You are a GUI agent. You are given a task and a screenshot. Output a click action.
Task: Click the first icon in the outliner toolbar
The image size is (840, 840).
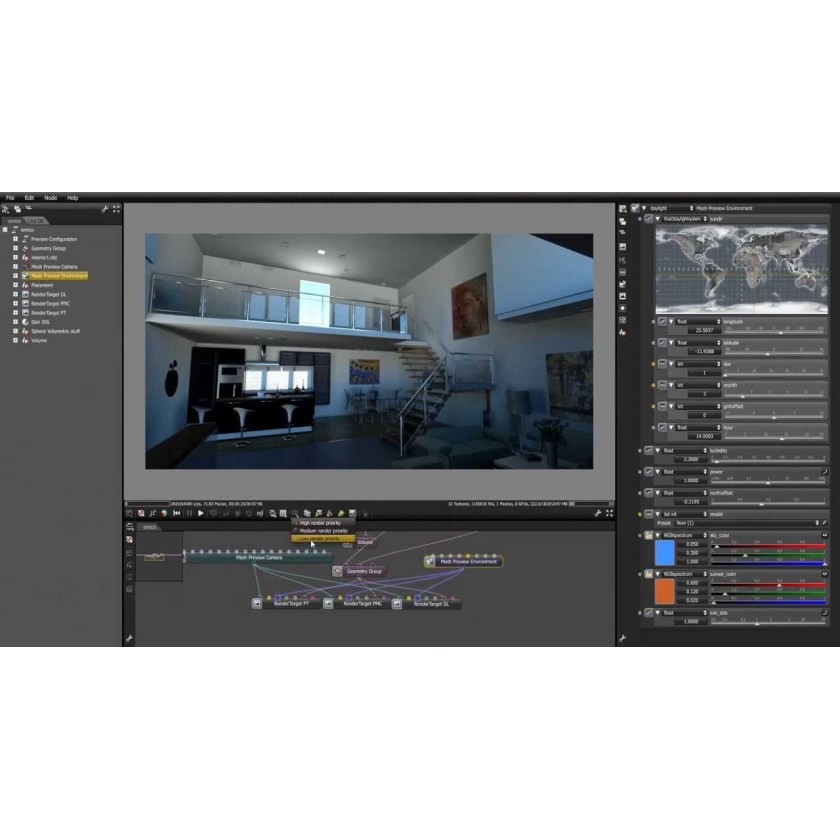[x=6, y=209]
